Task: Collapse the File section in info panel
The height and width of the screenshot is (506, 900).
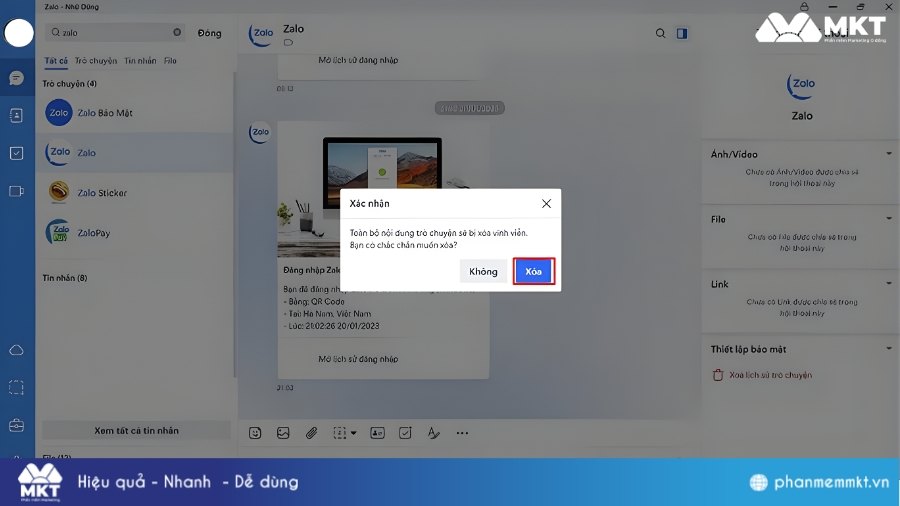Action: coord(889,219)
